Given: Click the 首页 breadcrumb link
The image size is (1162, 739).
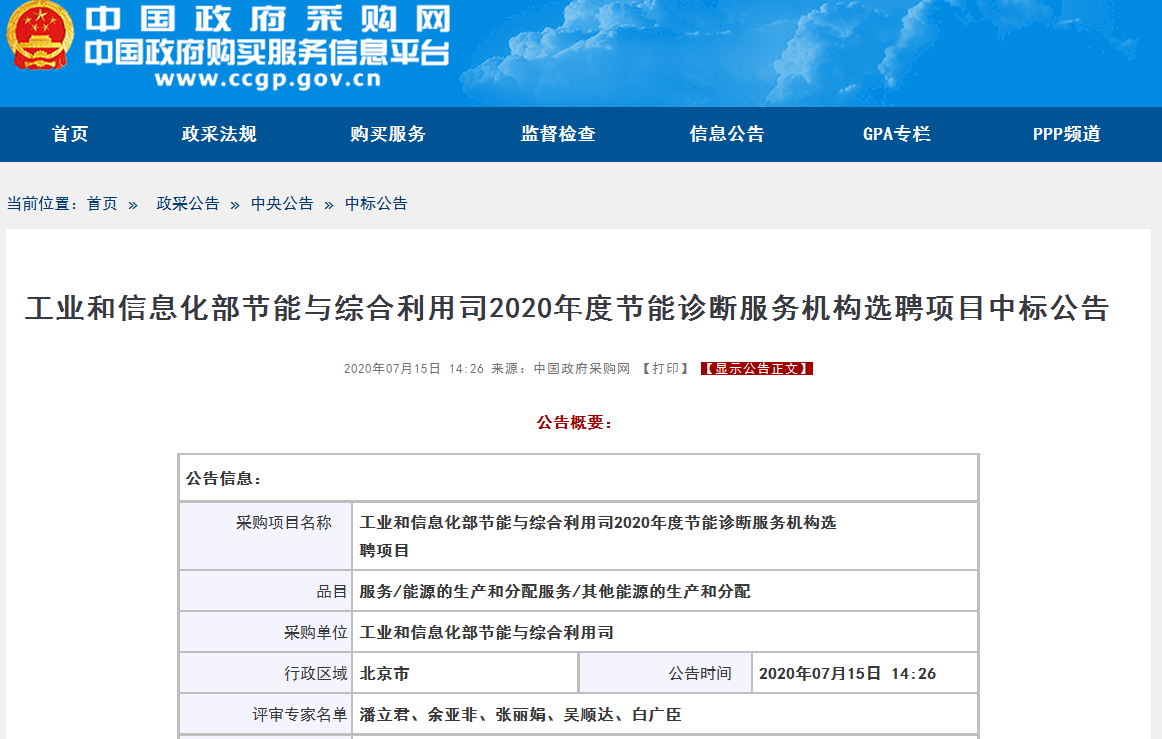Looking at the screenshot, I should 102,204.
